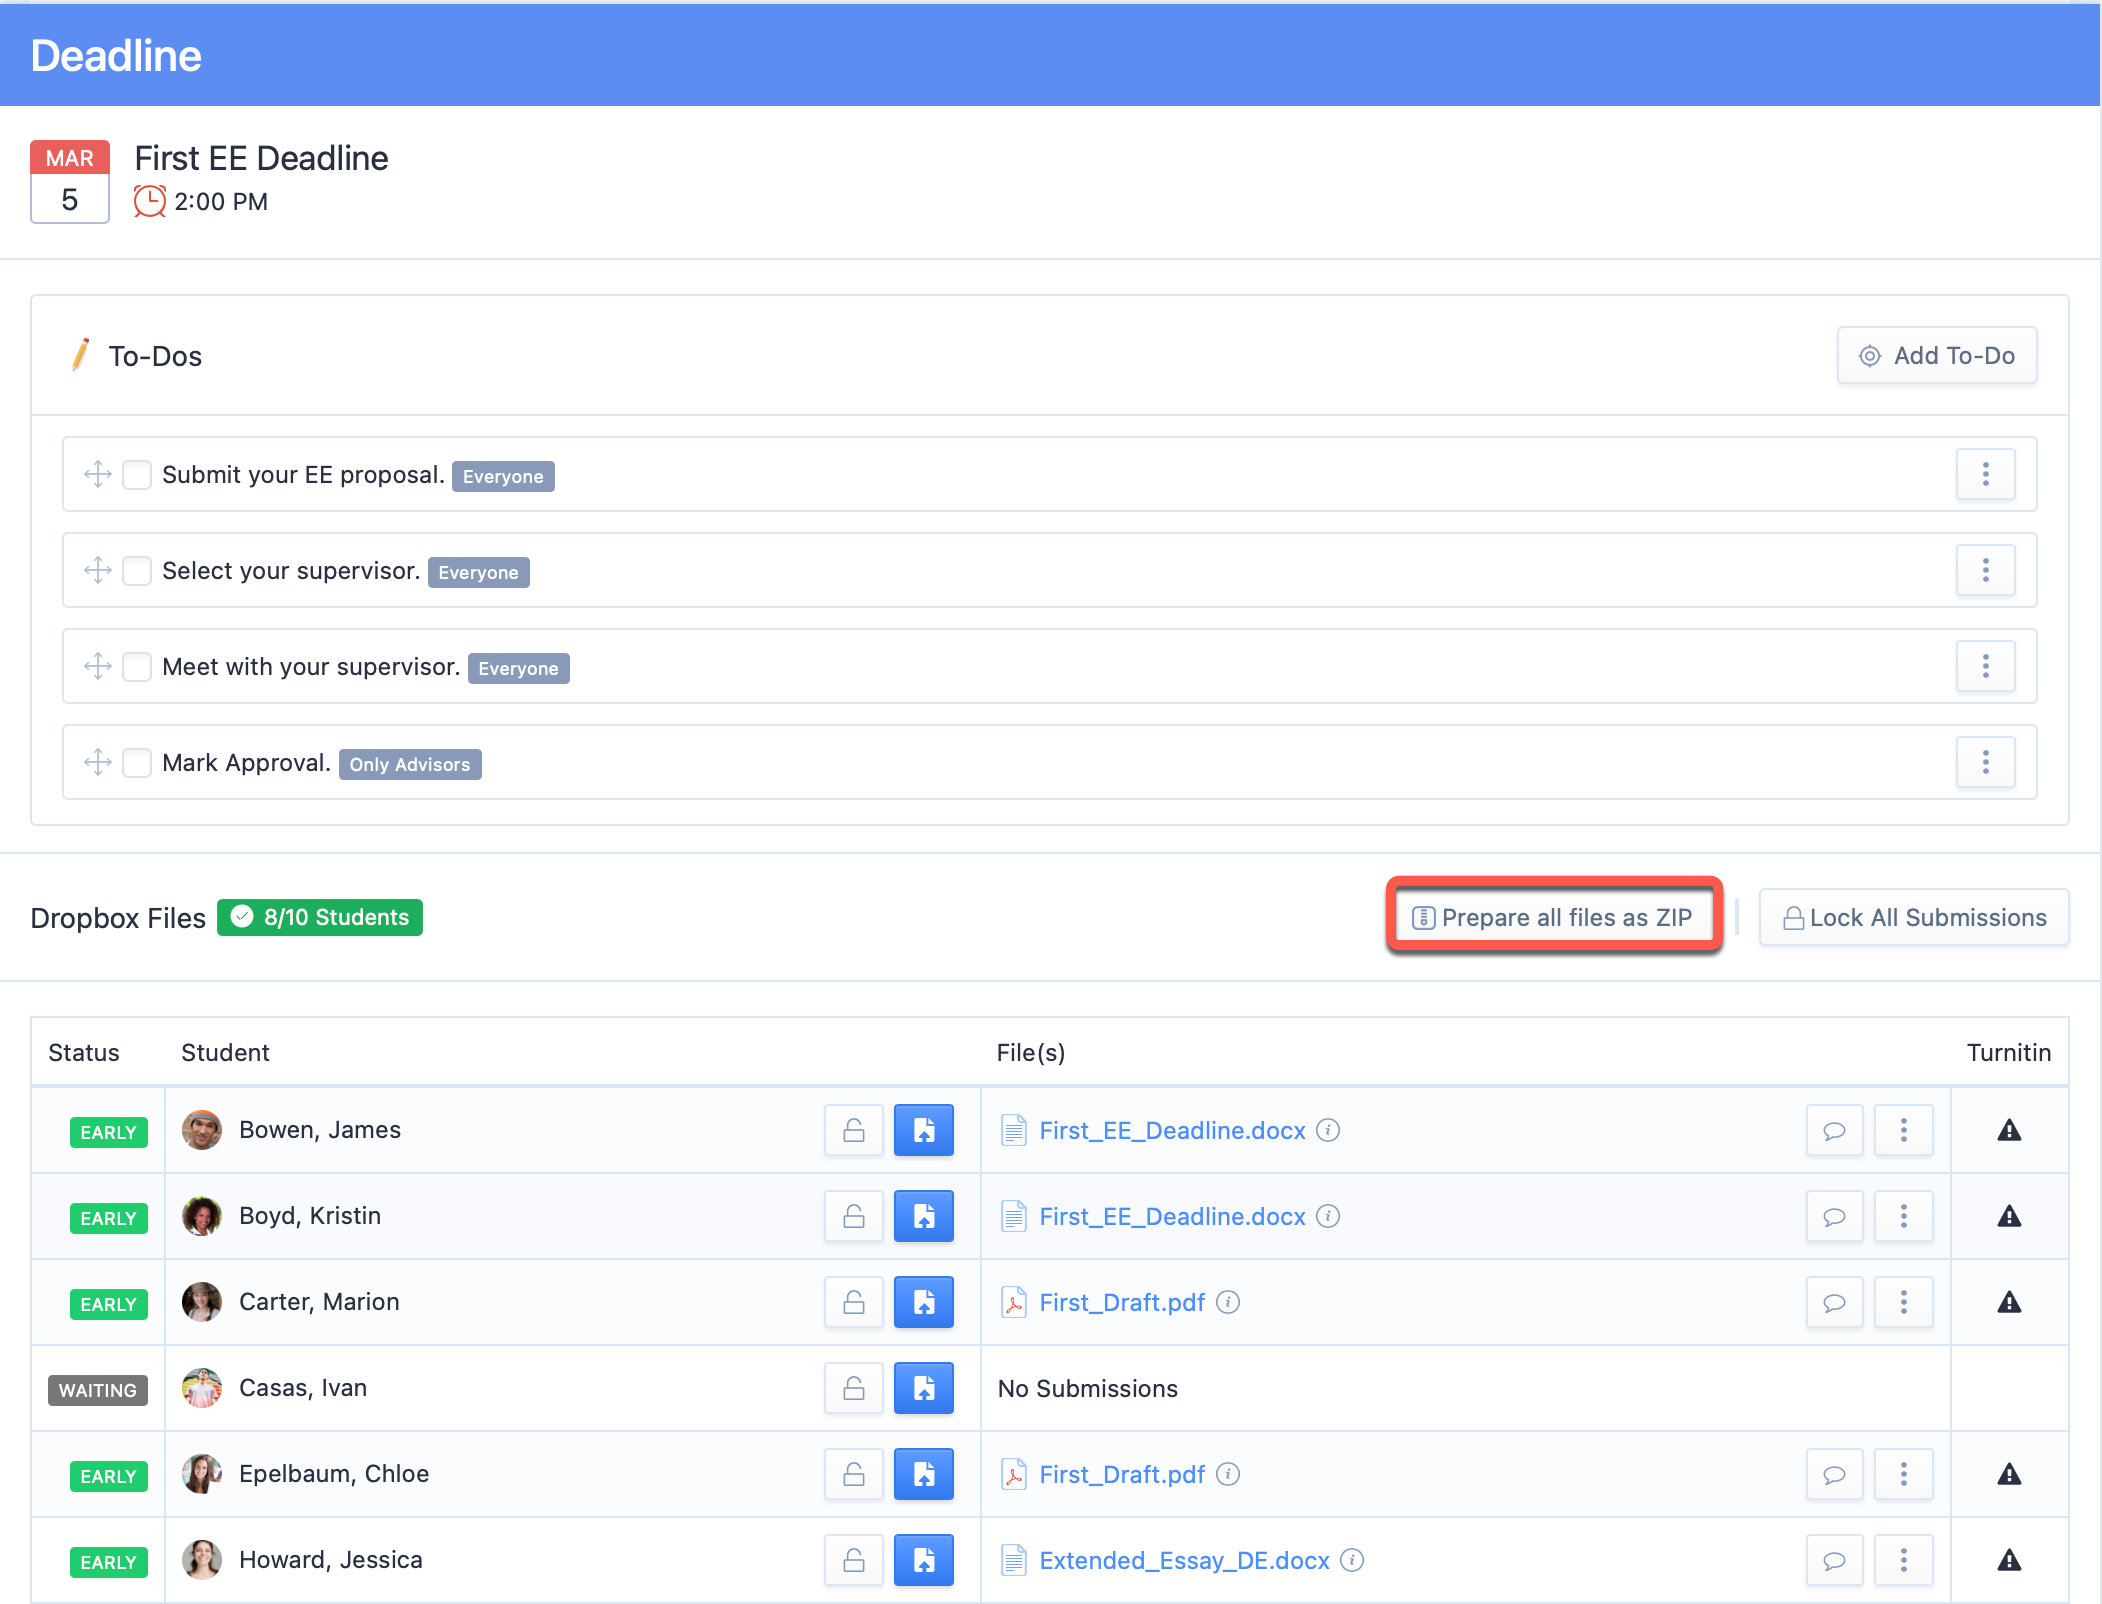Tick the Select your supervisor checkbox
The image size is (2102, 1604).
click(137, 570)
